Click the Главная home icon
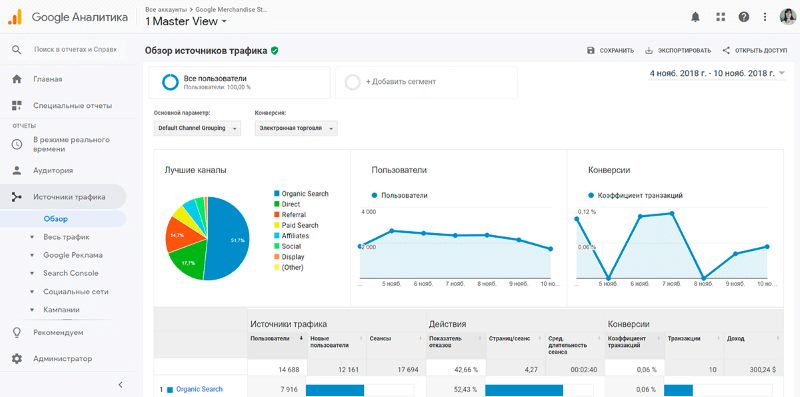The height and width of the screenshot is (397, 800). (x=17, y=79)
